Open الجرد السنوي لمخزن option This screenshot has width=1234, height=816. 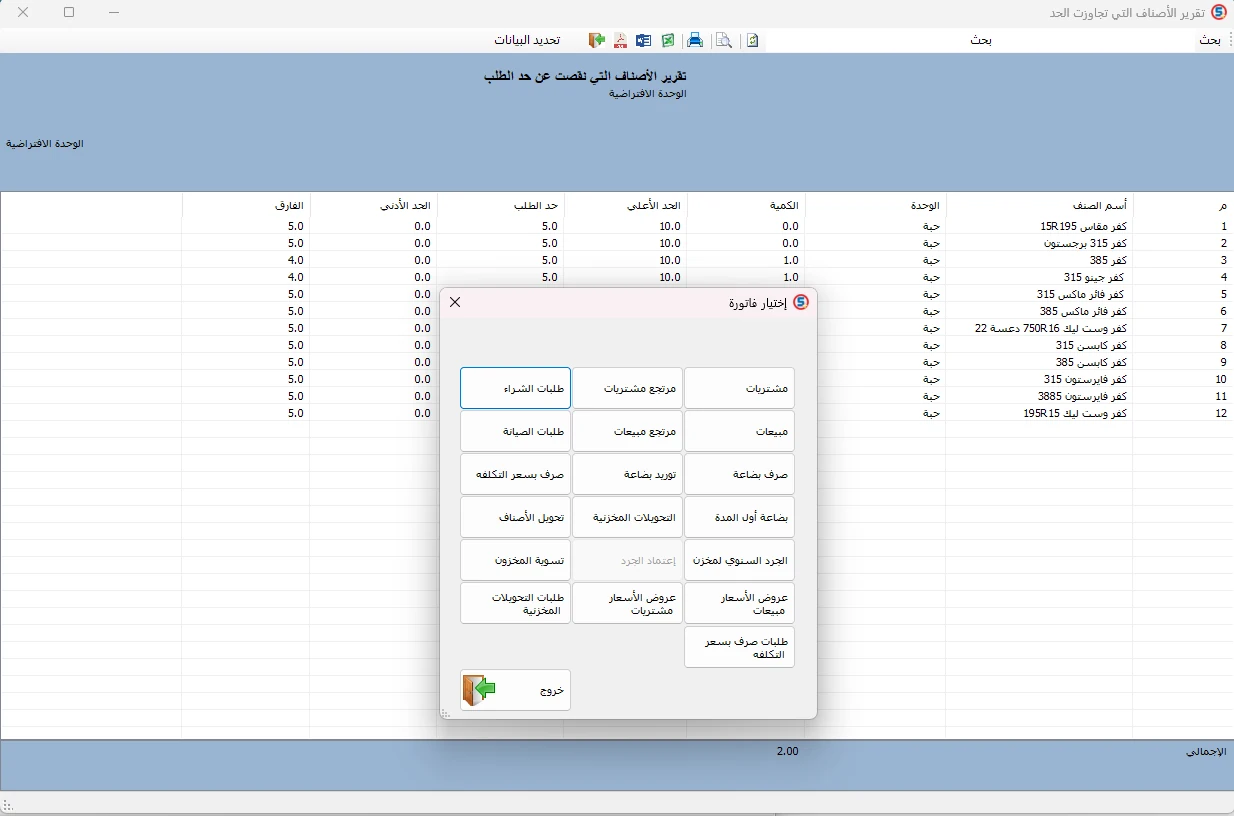pyautogui.click(x=739, y=560)
